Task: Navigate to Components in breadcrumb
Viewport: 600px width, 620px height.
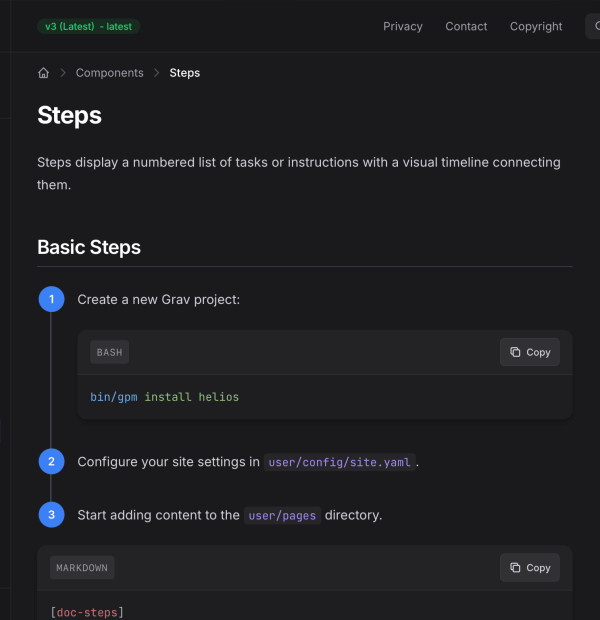Action: 109,73
